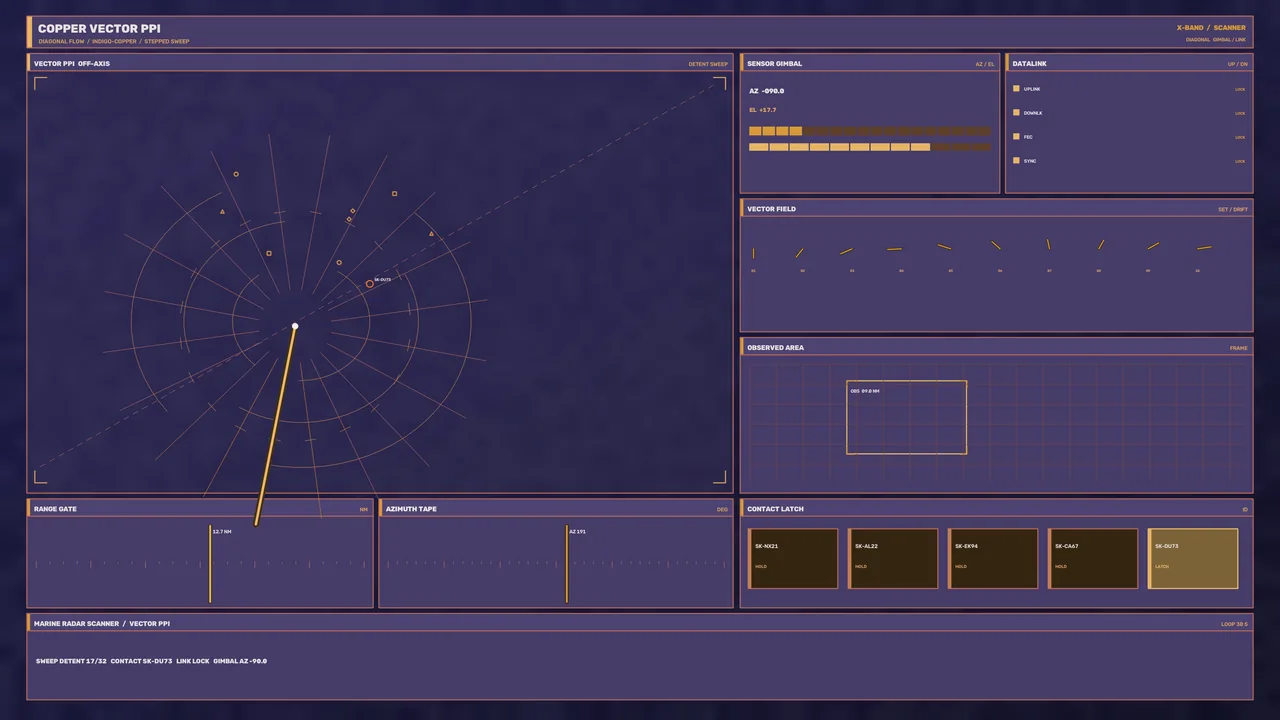Choose the SK-CA67 contact card
The image size is (1280, 720).
coord(1093,559)
